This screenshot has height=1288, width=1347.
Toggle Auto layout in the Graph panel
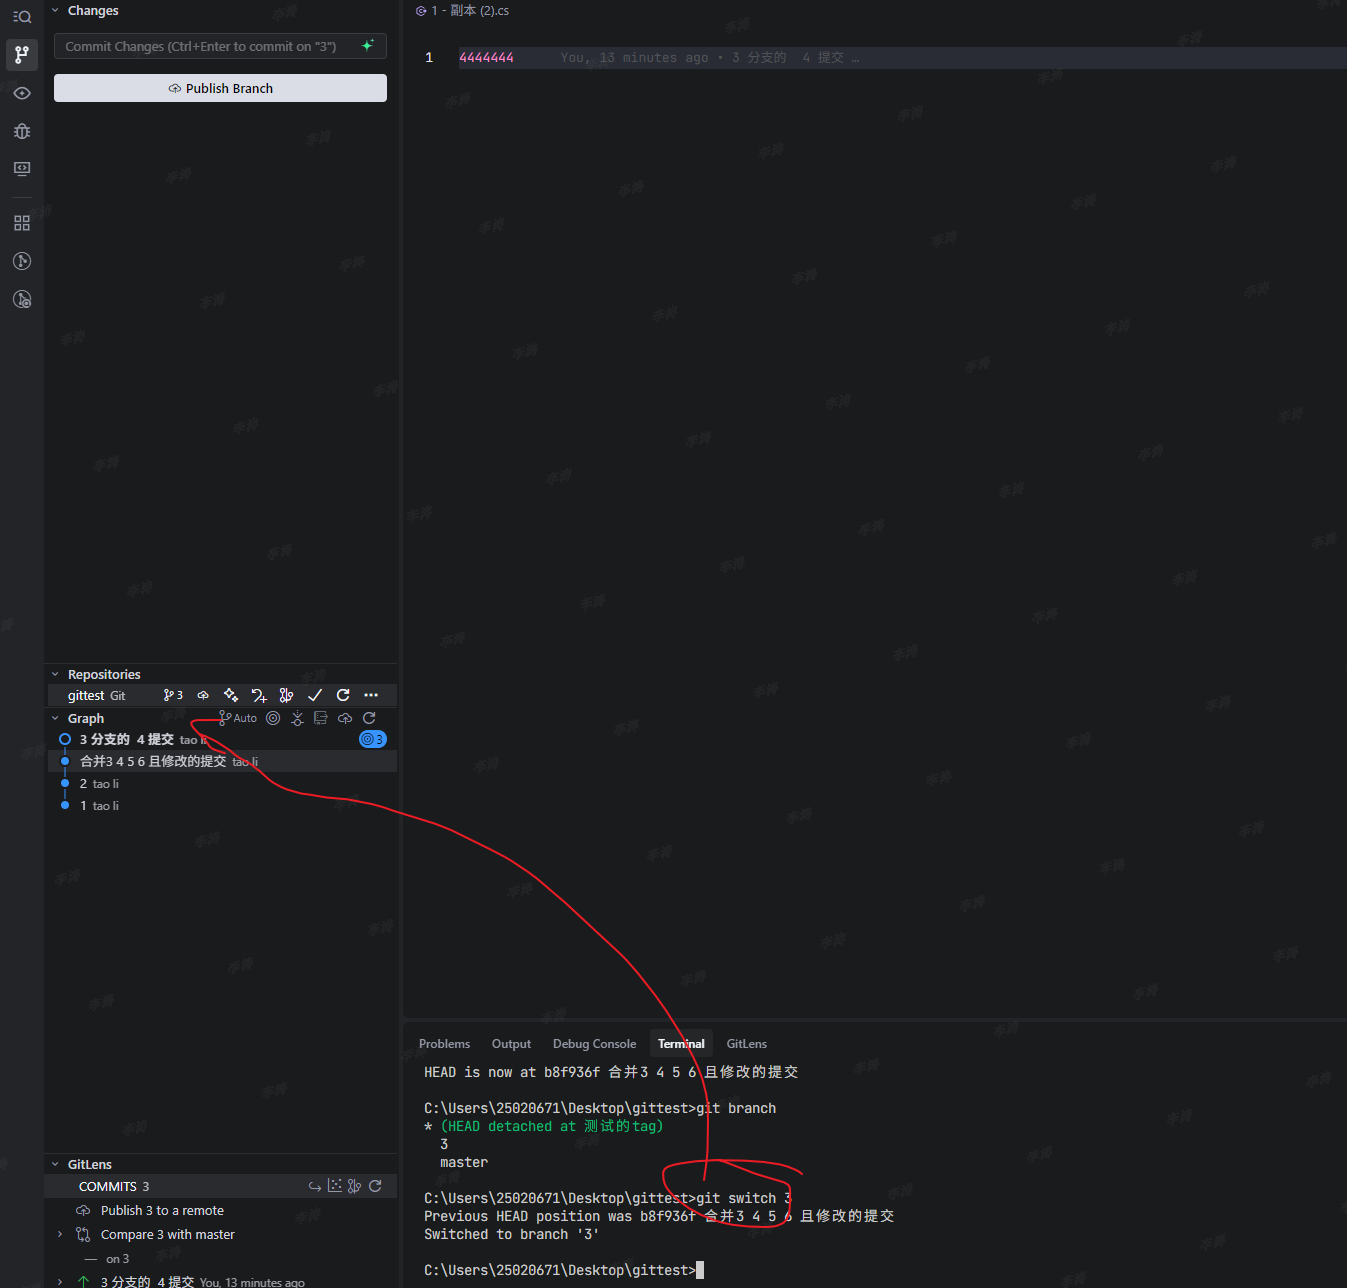(237, 717)
